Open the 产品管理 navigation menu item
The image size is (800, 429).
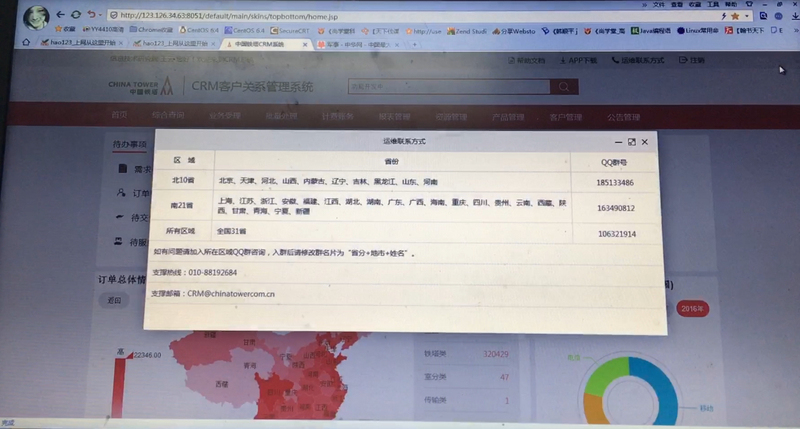coord(508,117)
